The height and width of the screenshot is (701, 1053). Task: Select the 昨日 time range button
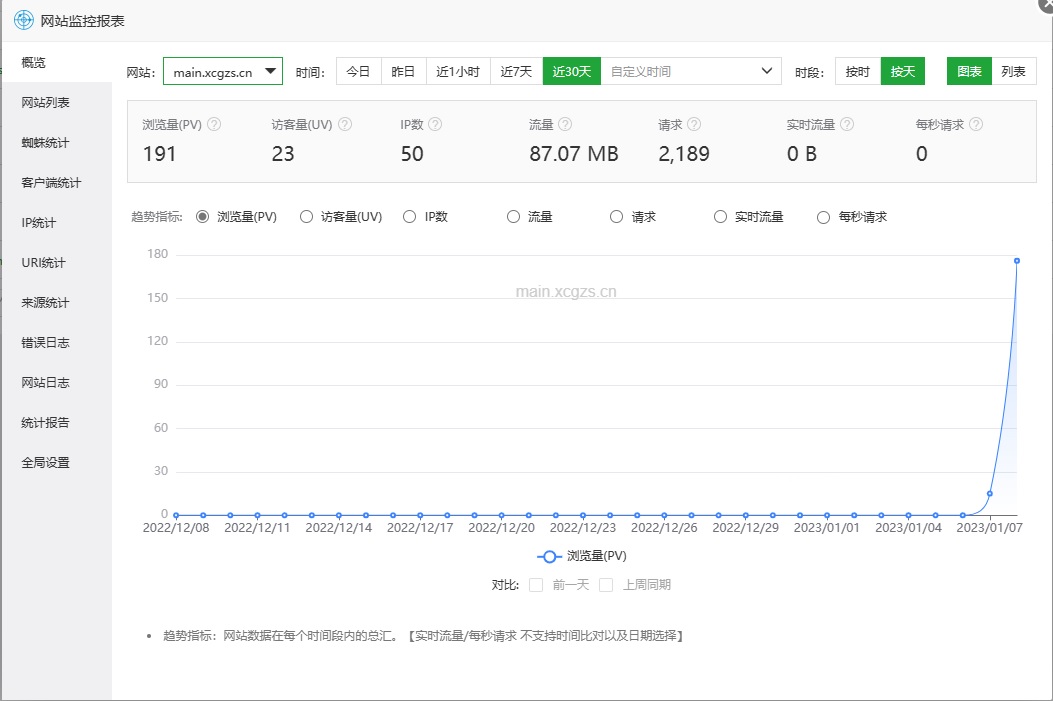404,71
